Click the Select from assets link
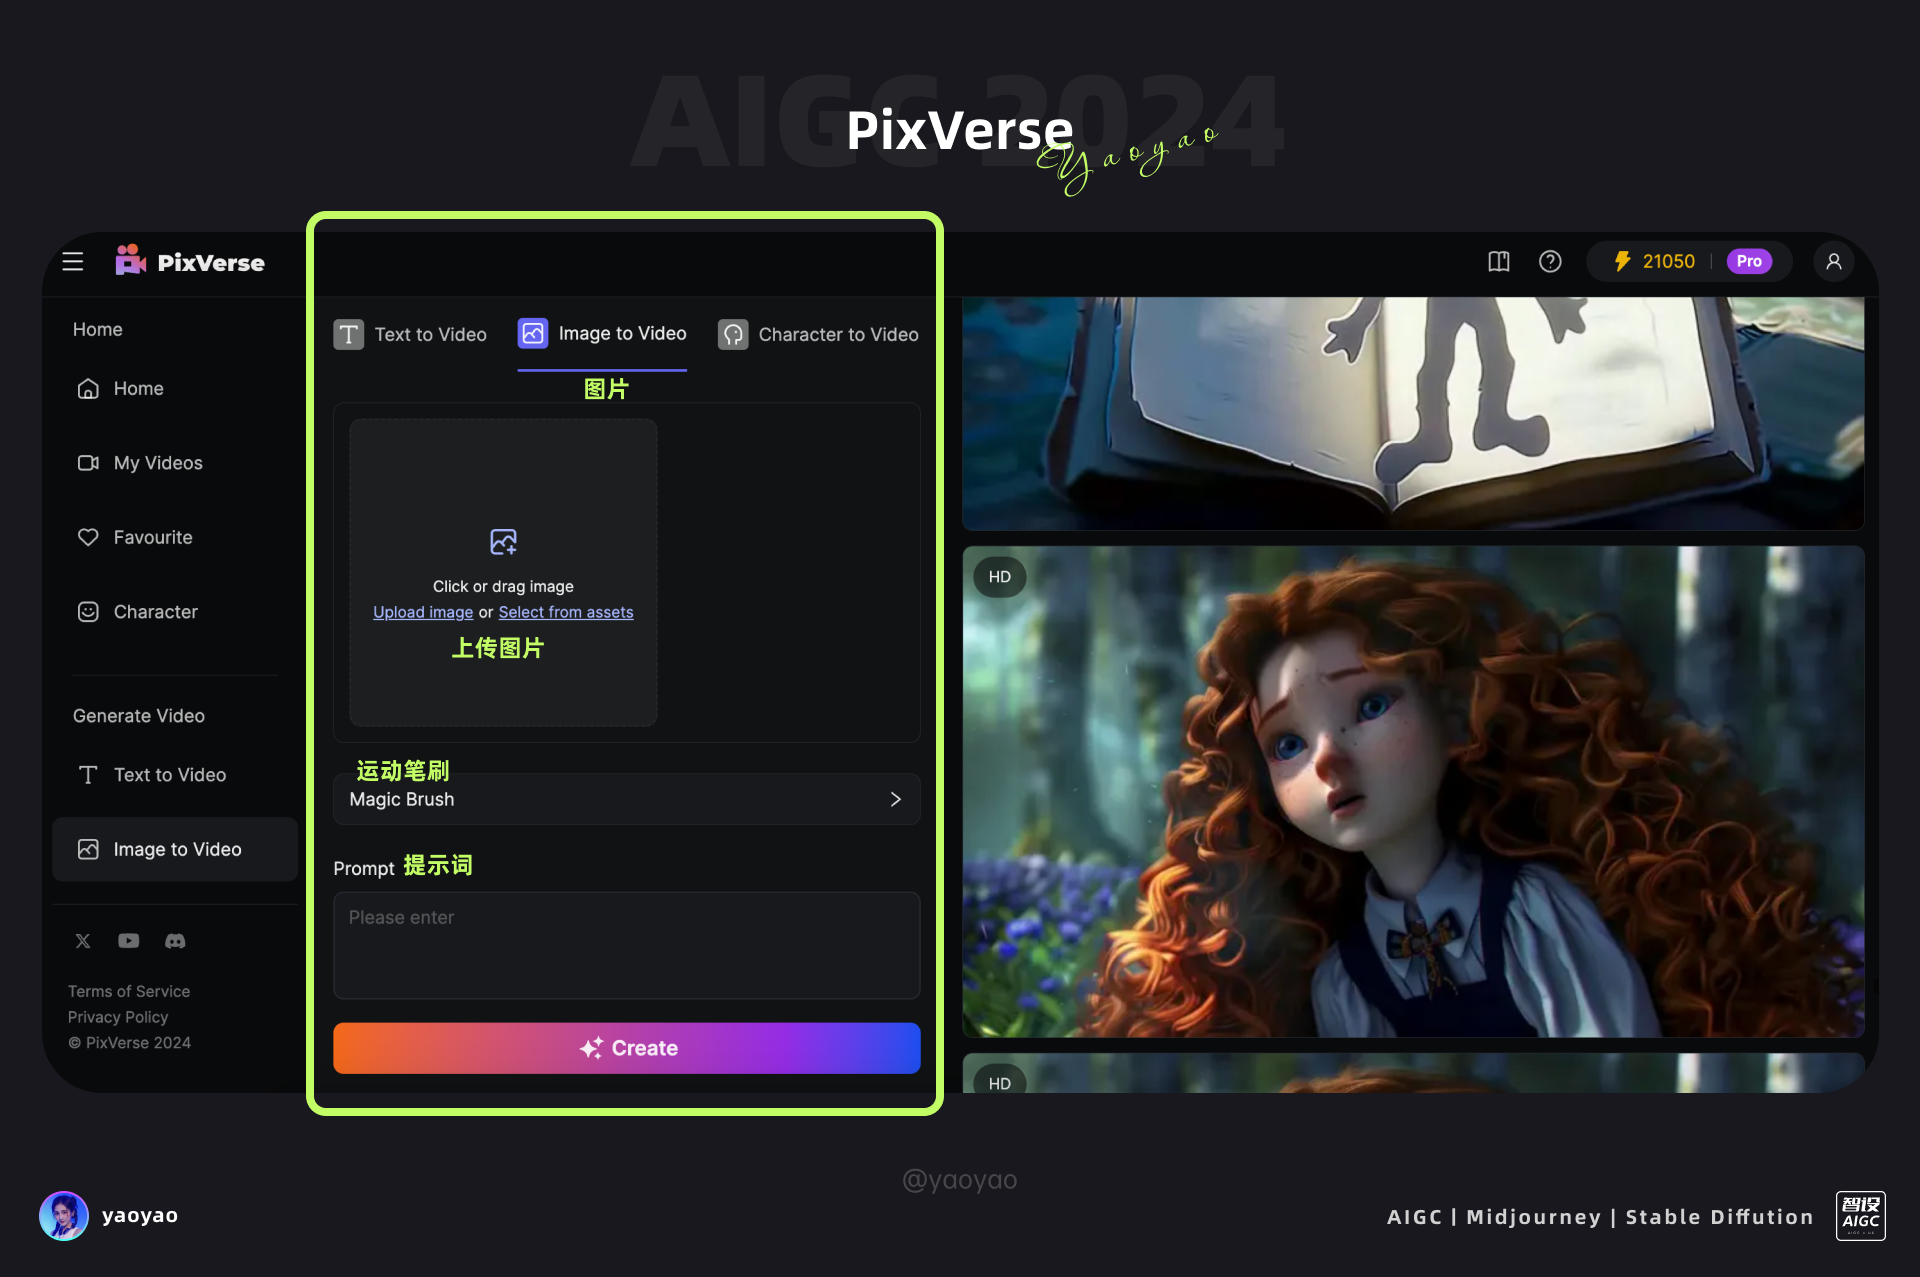 566,612
